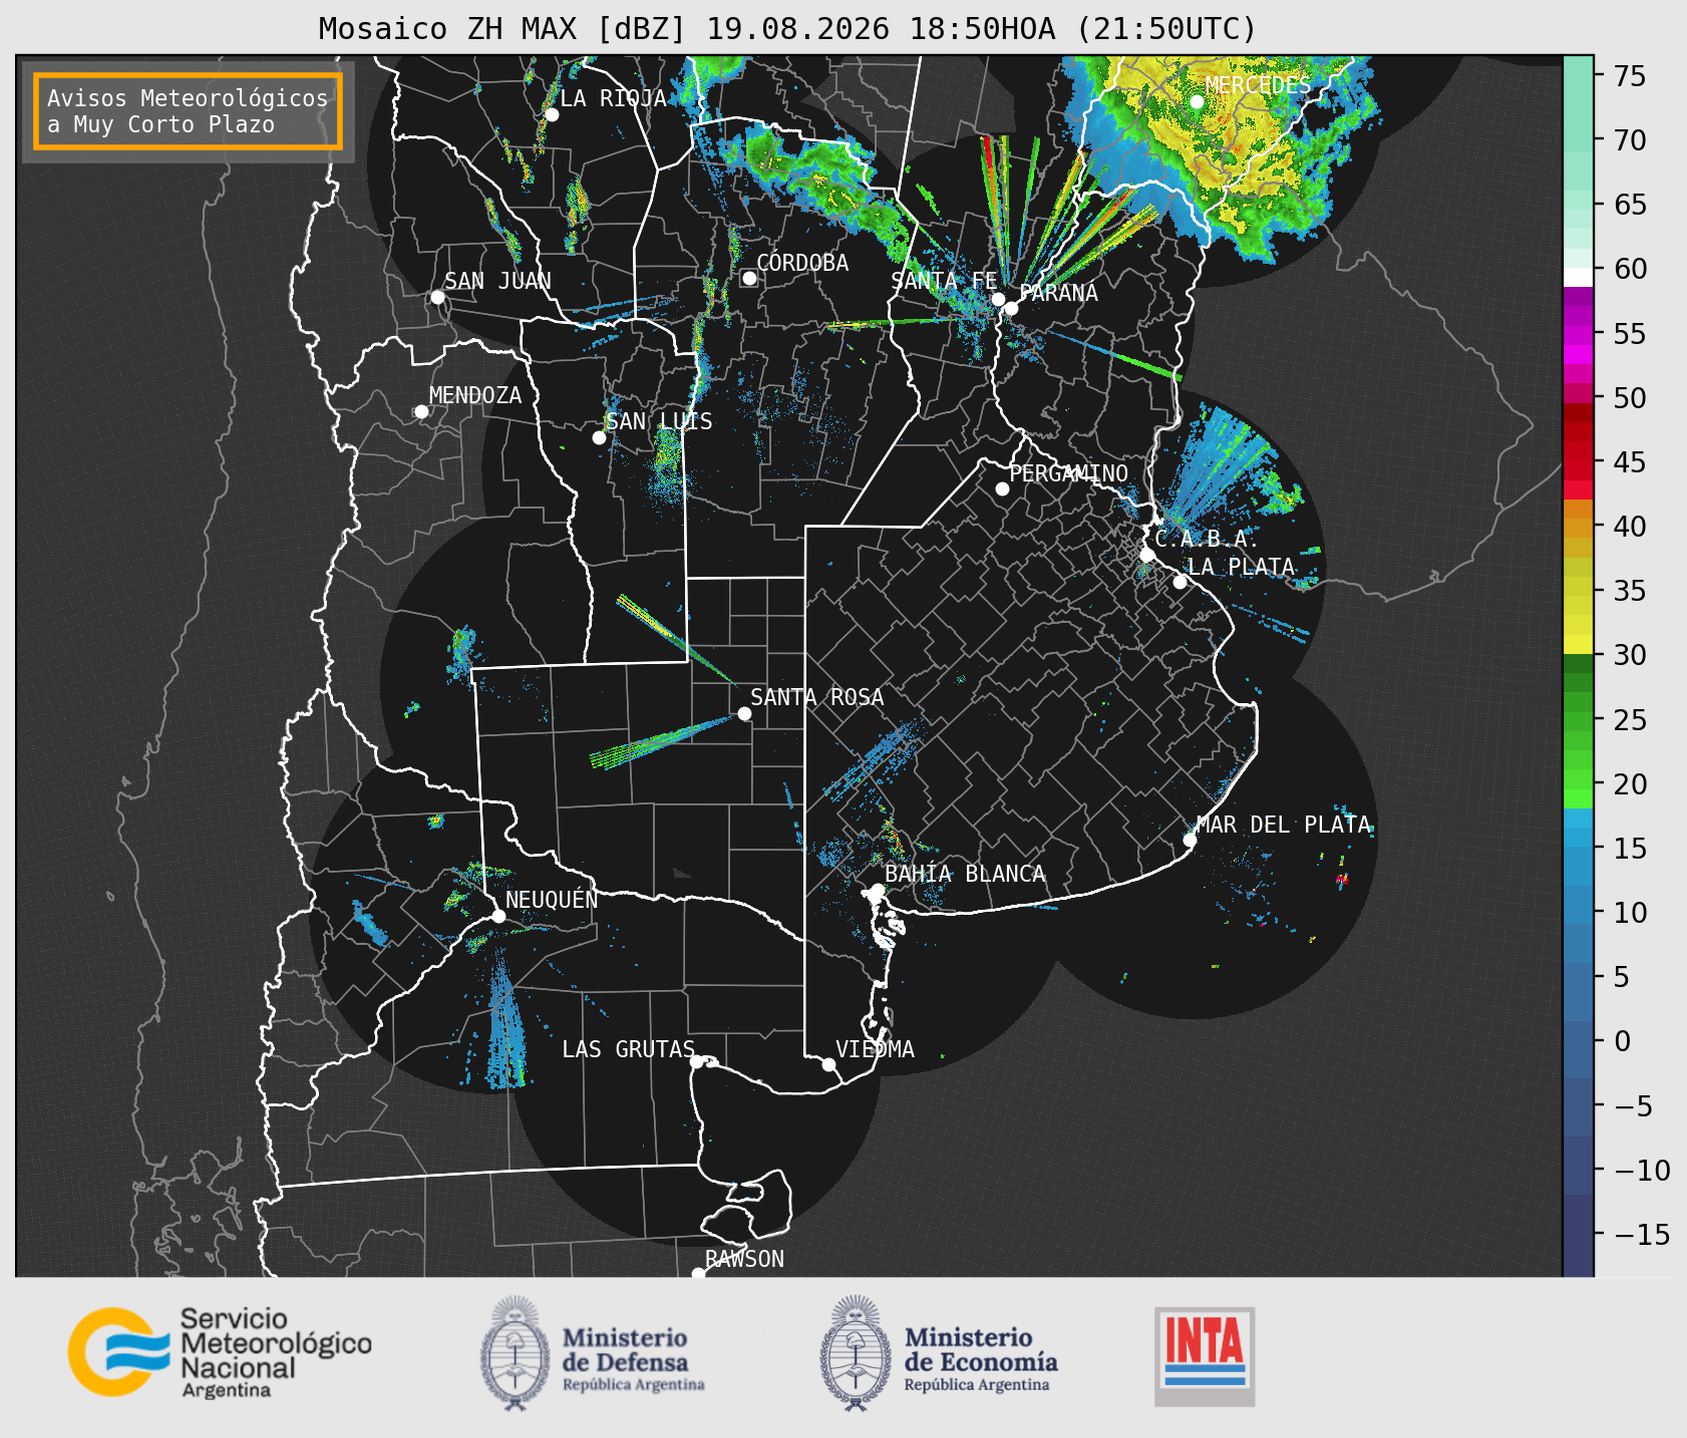
Task: Click the Santa Rosa city marker
Action: point(744,713)
